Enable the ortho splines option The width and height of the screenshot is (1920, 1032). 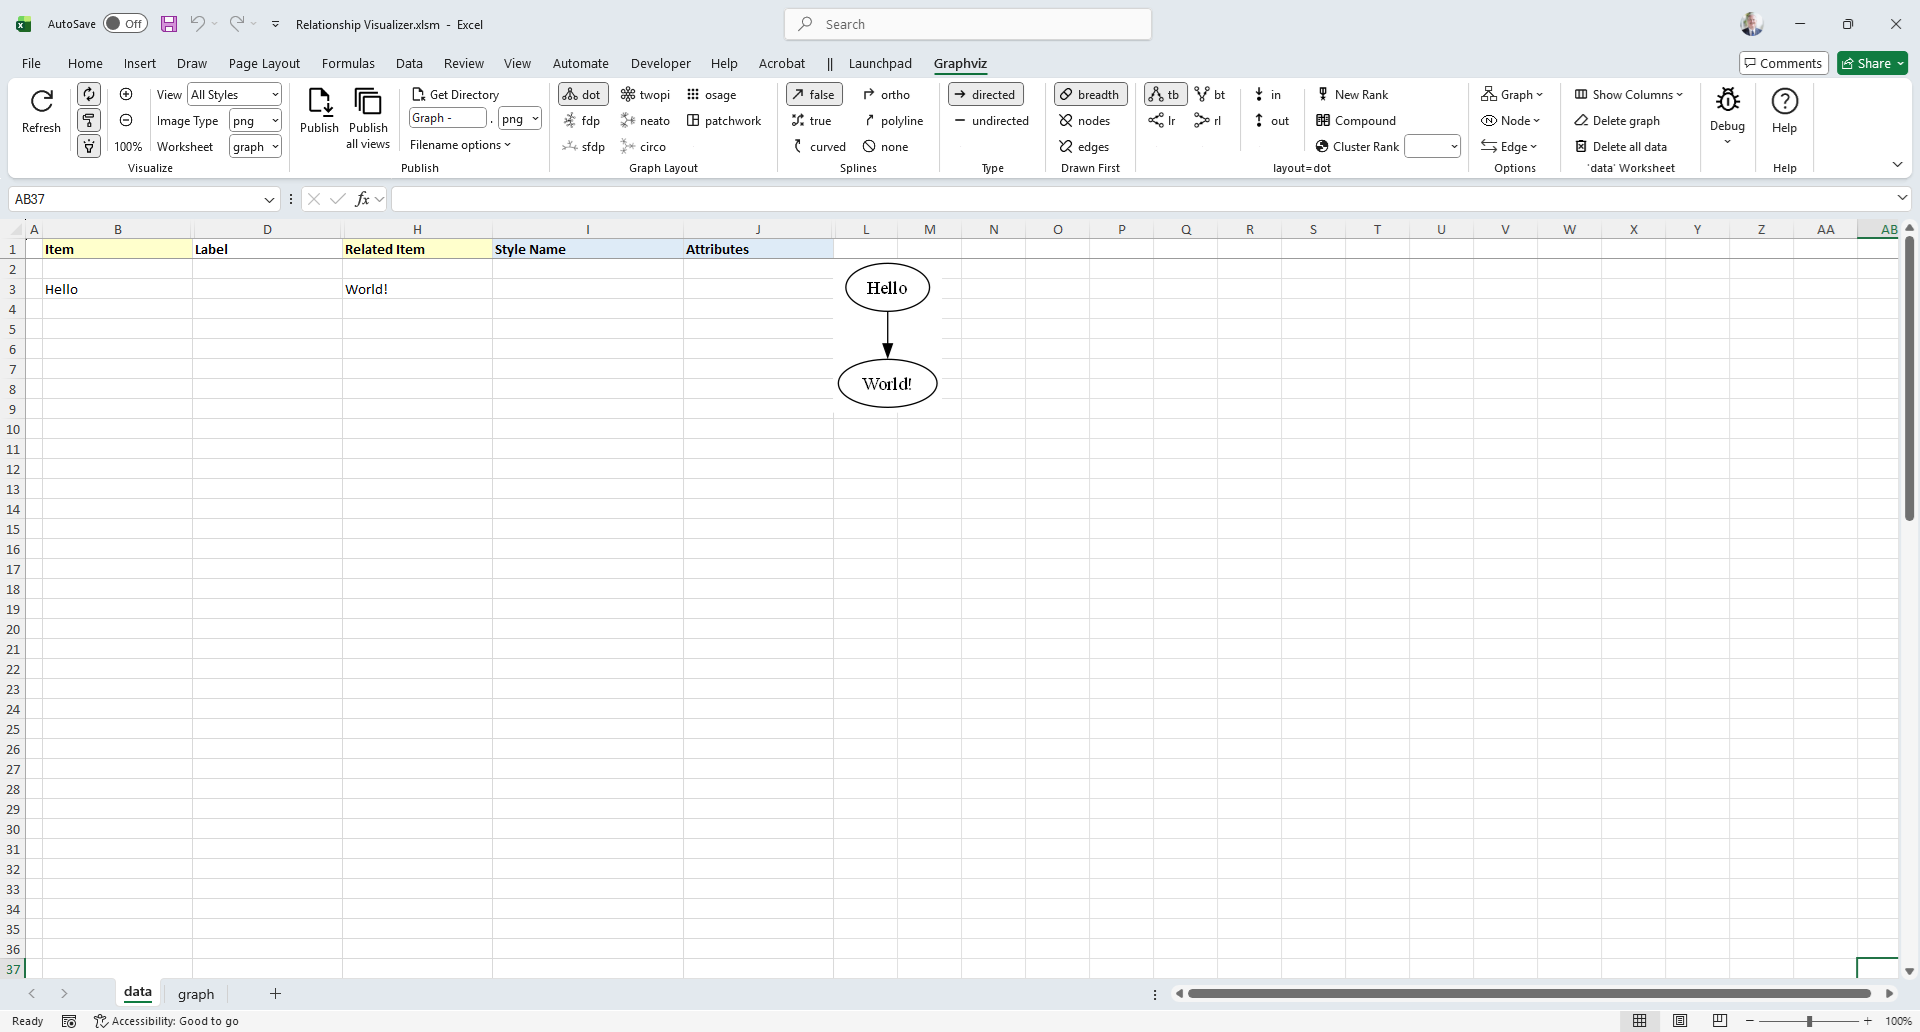(x=886, y=95)
